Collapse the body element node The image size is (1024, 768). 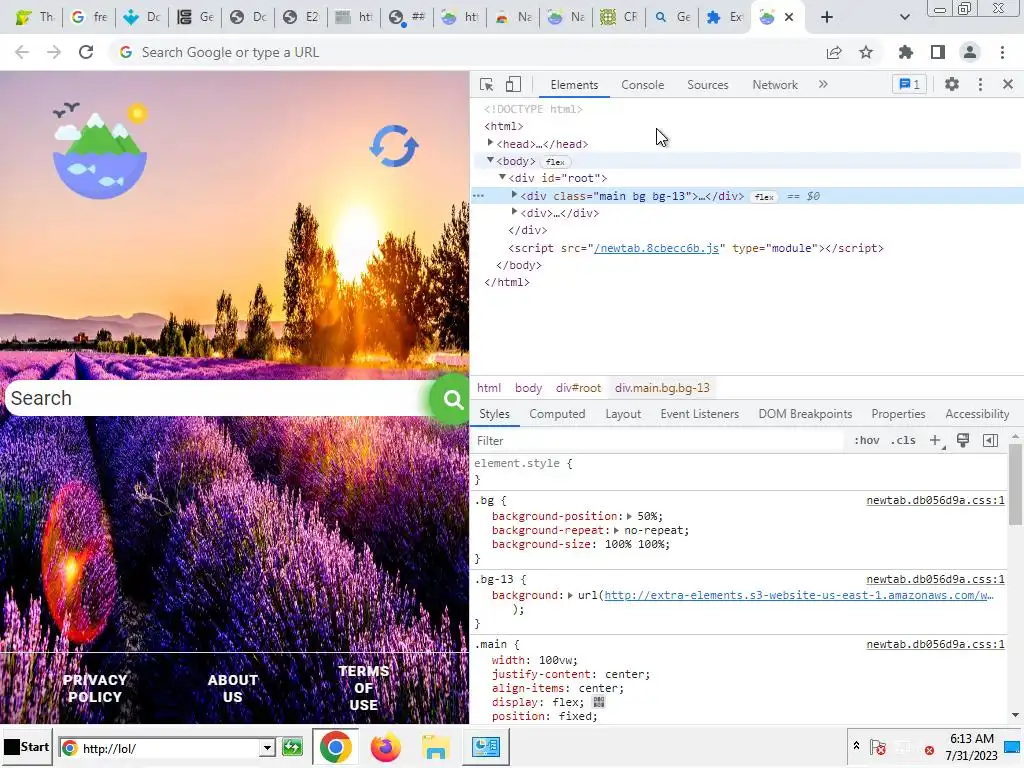[490, 160]
